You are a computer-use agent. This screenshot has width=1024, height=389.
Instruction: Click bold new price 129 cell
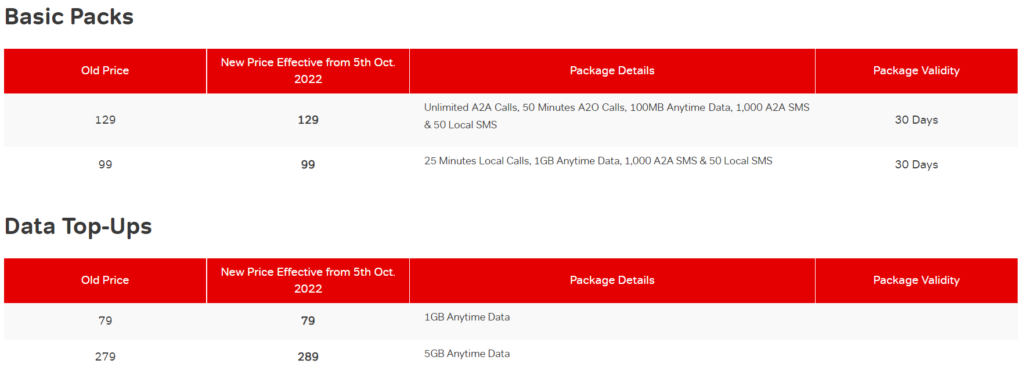pyautogui.click(x=308, y=120)
